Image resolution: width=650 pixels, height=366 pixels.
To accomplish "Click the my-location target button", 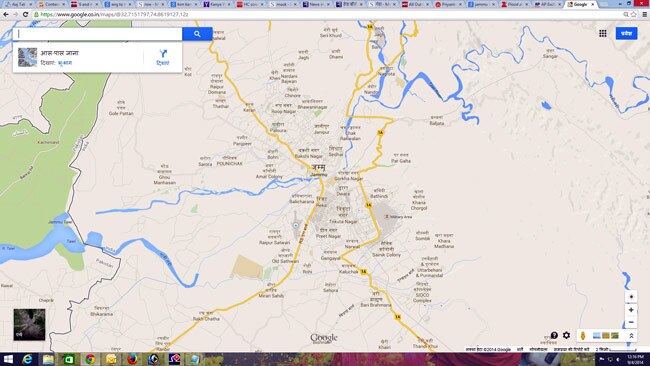I will (631, 297).
